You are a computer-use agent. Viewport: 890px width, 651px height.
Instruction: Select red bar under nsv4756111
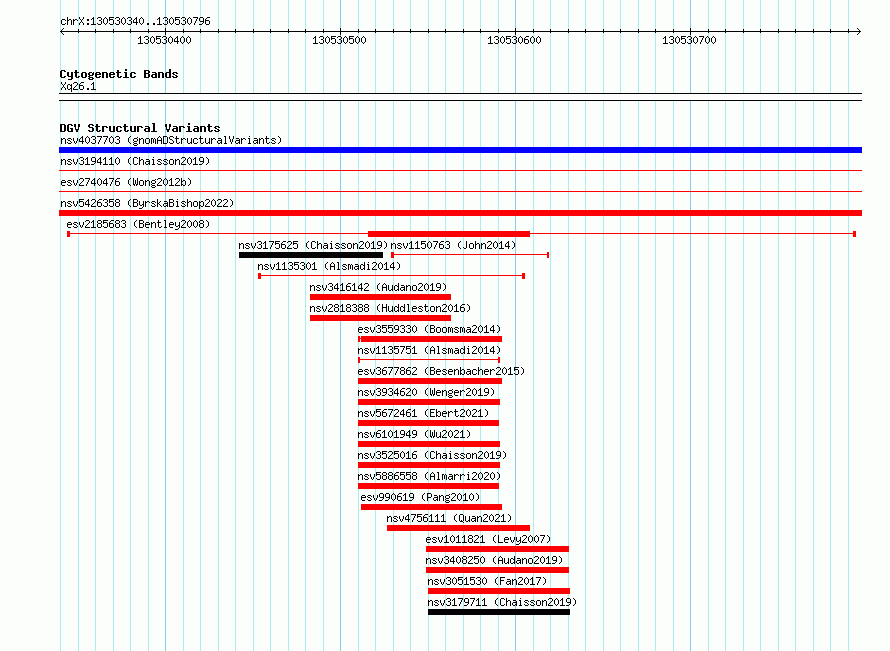click(459, 528)
